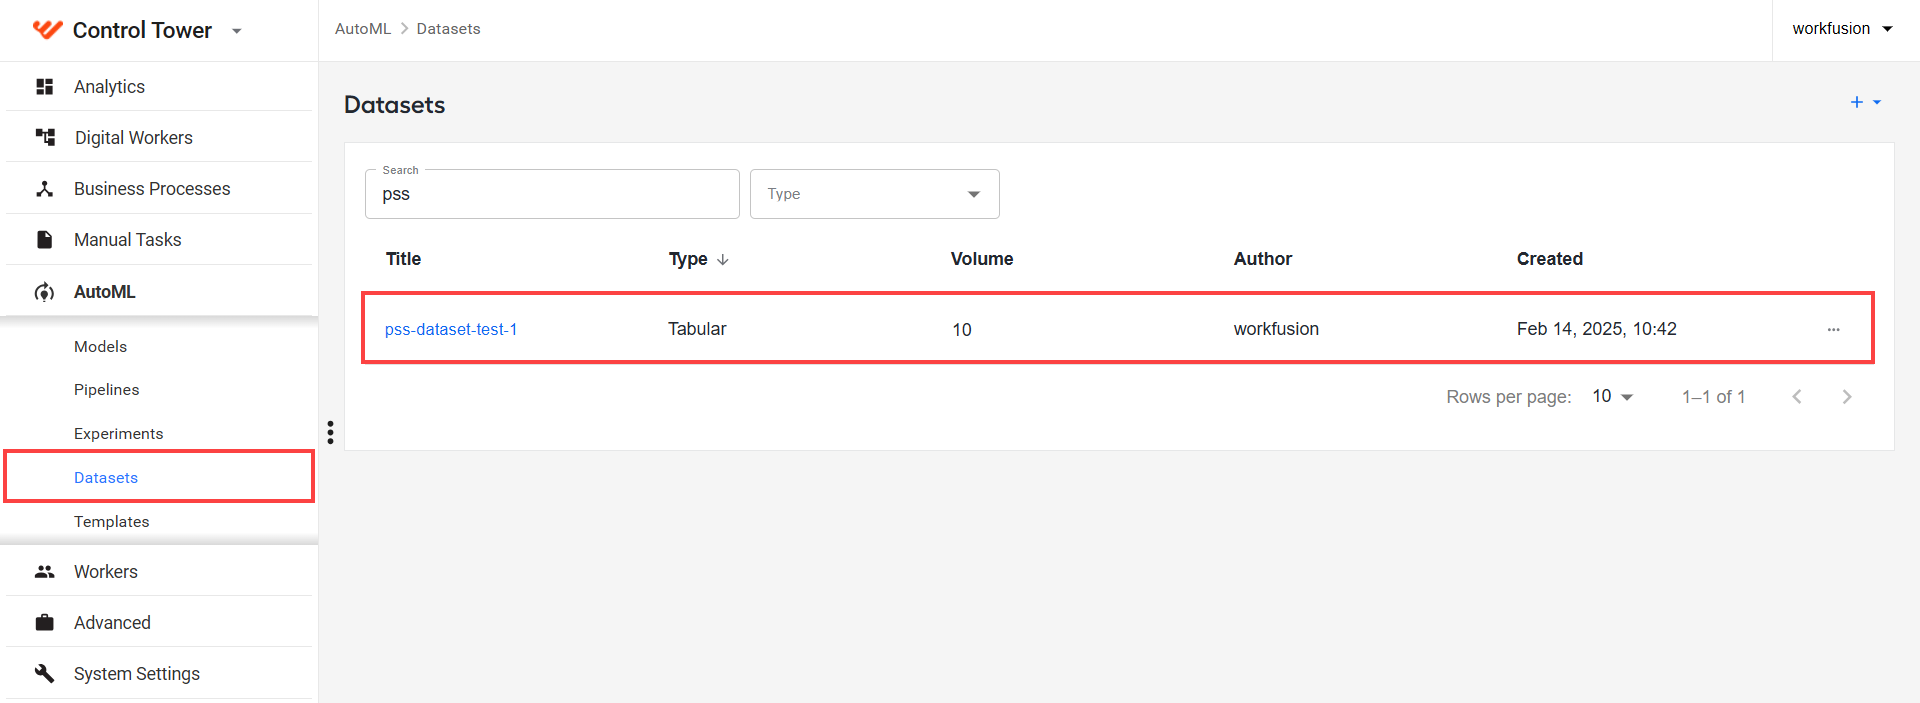Viewport: 1920px width, 703px height.
Task: Open the Type filter dropdown
Action: pos(875,194)
